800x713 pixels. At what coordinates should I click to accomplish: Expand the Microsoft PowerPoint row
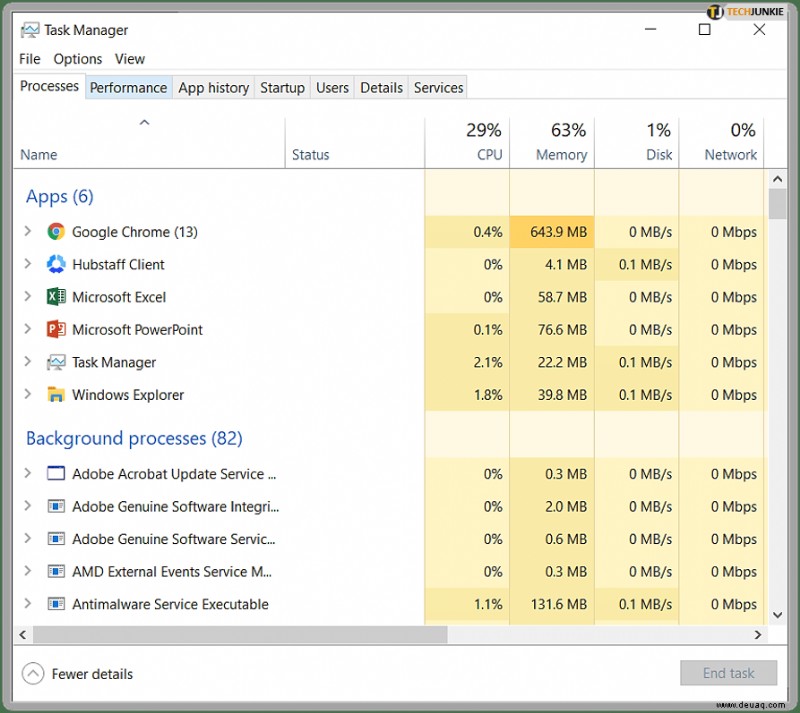click(28, 329)
